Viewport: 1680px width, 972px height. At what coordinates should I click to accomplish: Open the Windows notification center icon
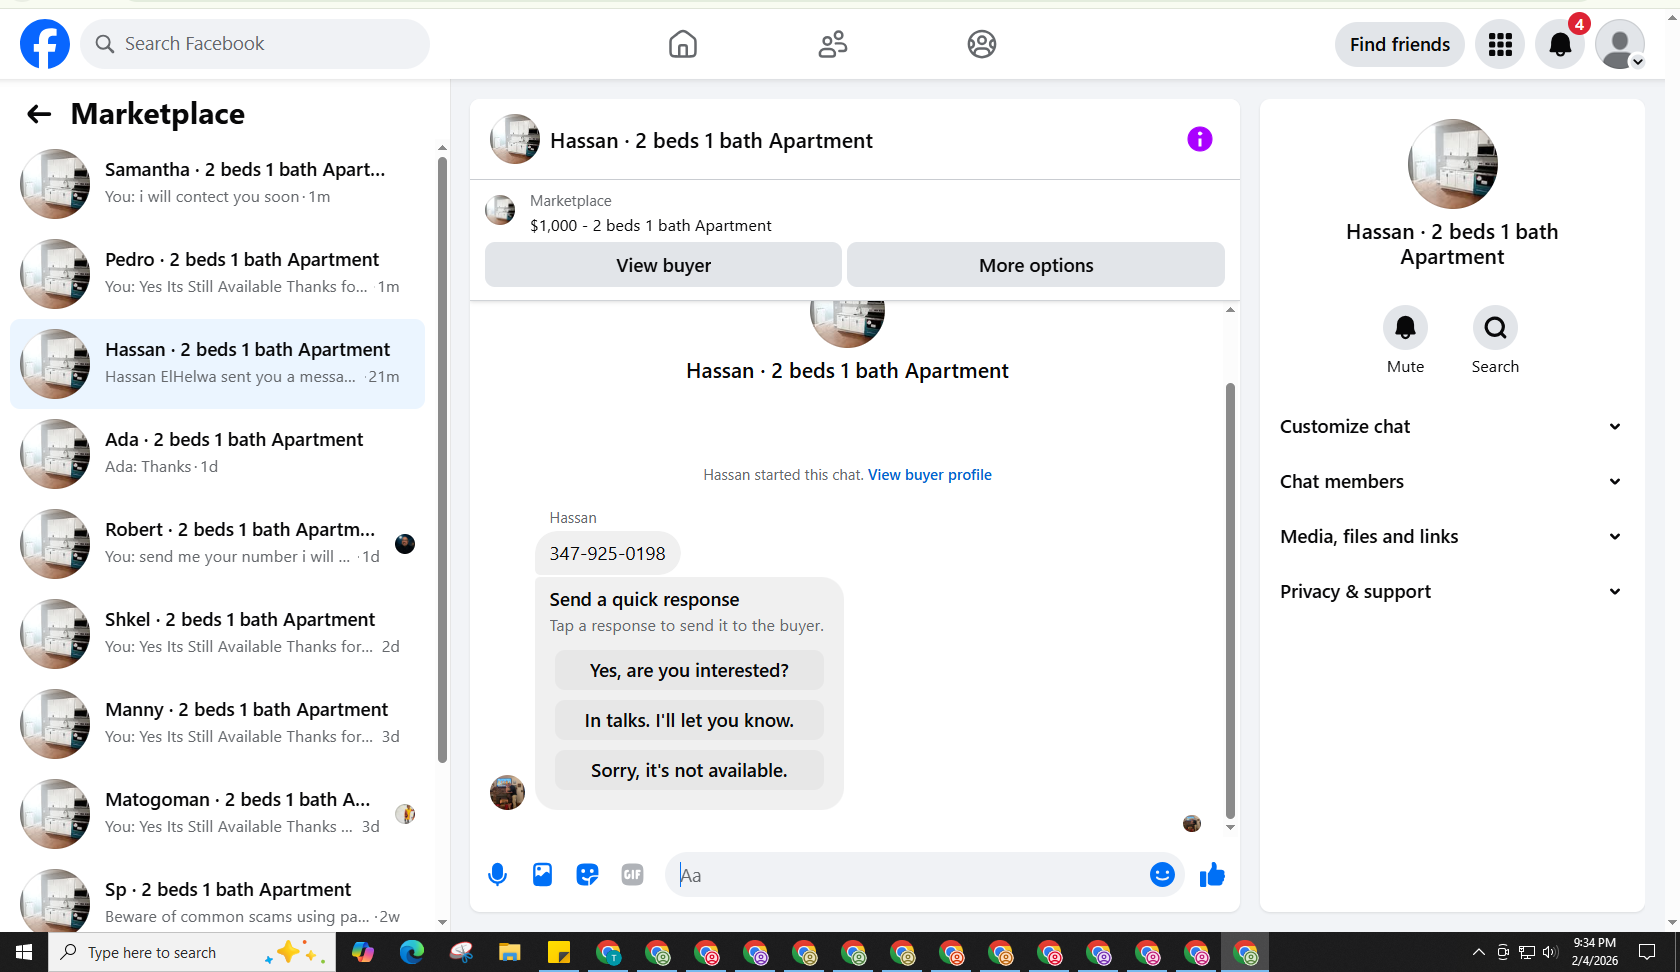click(x=1647, y=952)
